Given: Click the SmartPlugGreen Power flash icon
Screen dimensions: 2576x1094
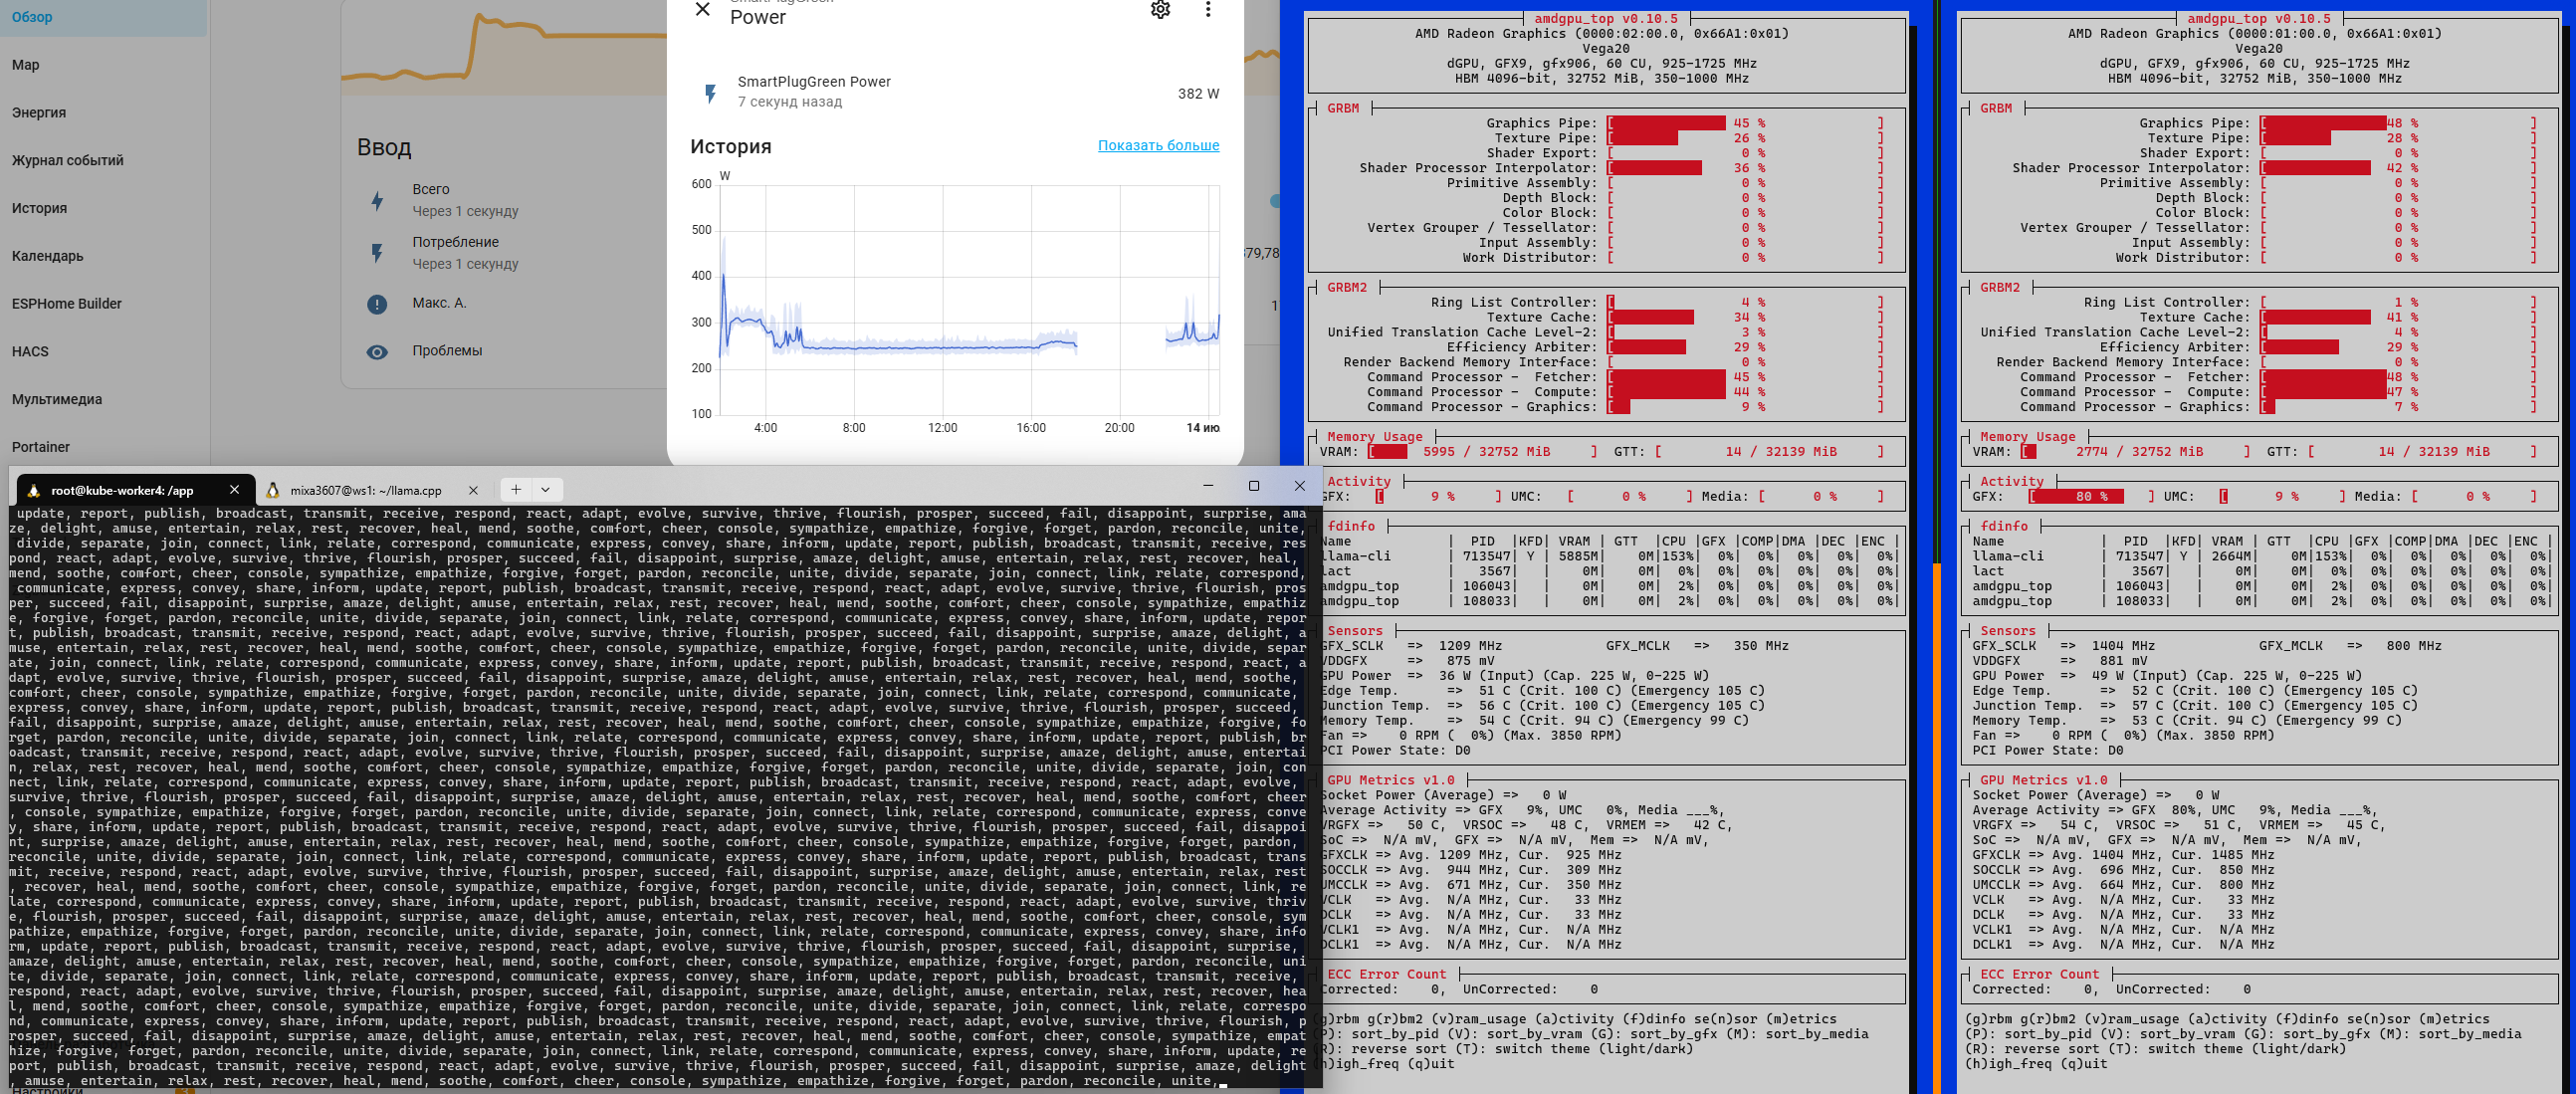Looking at the screenshot, I should tap(710, 93).
